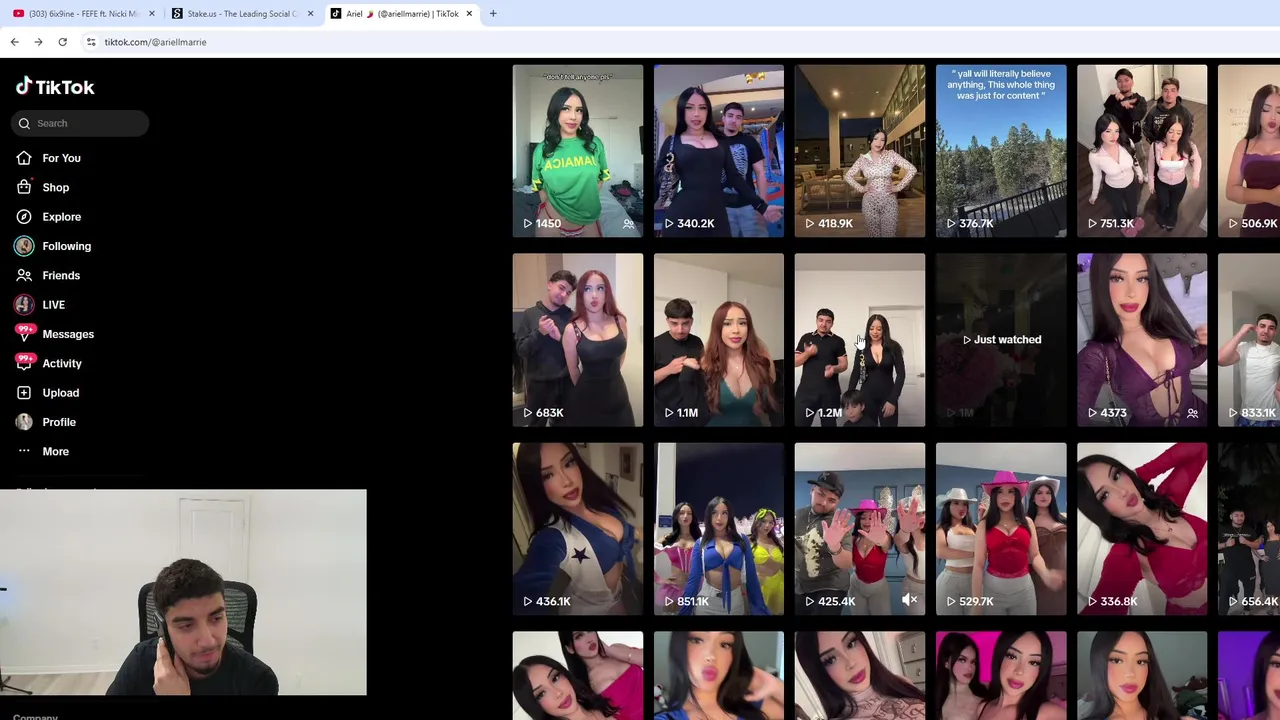
Task: Open the video with 436.1K views
Action: 578,529
